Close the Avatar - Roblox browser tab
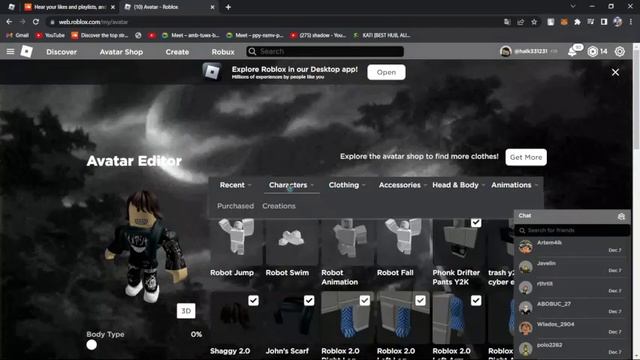The width and height of the screenshot is (640, 360). point(212,7)
